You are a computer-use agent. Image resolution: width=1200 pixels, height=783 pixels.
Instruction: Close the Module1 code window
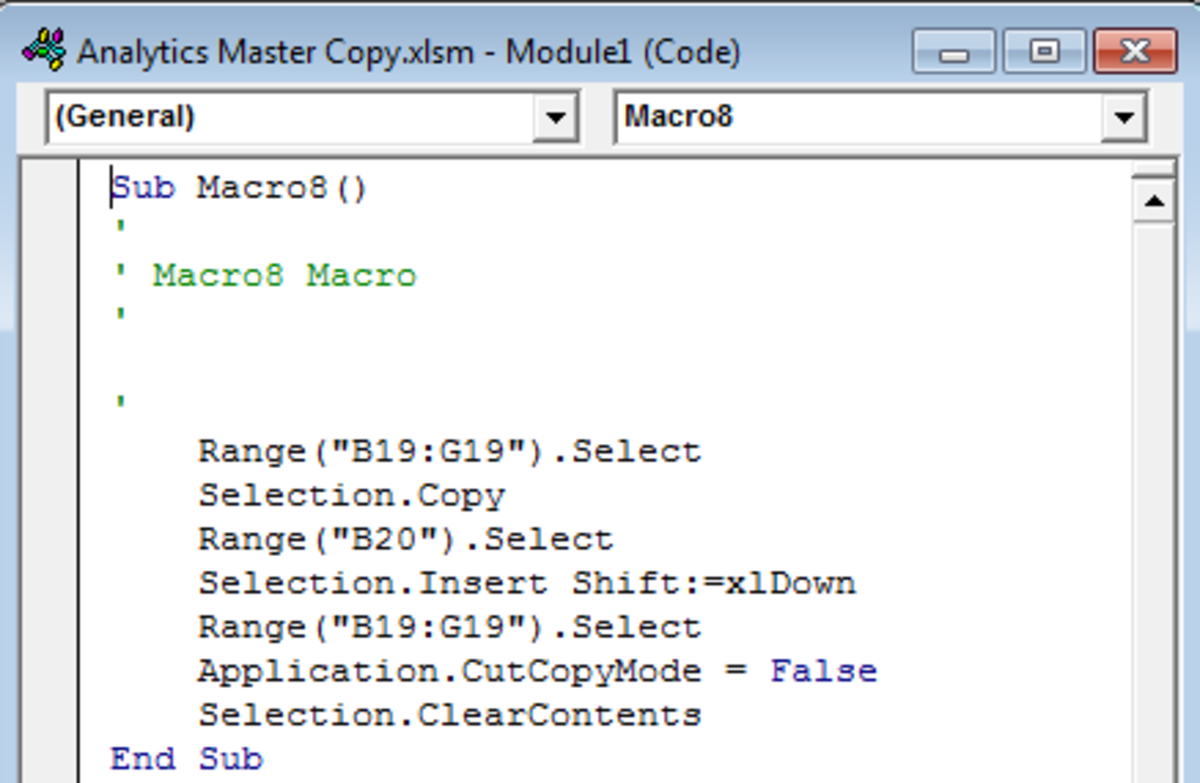coord(1135,50)
